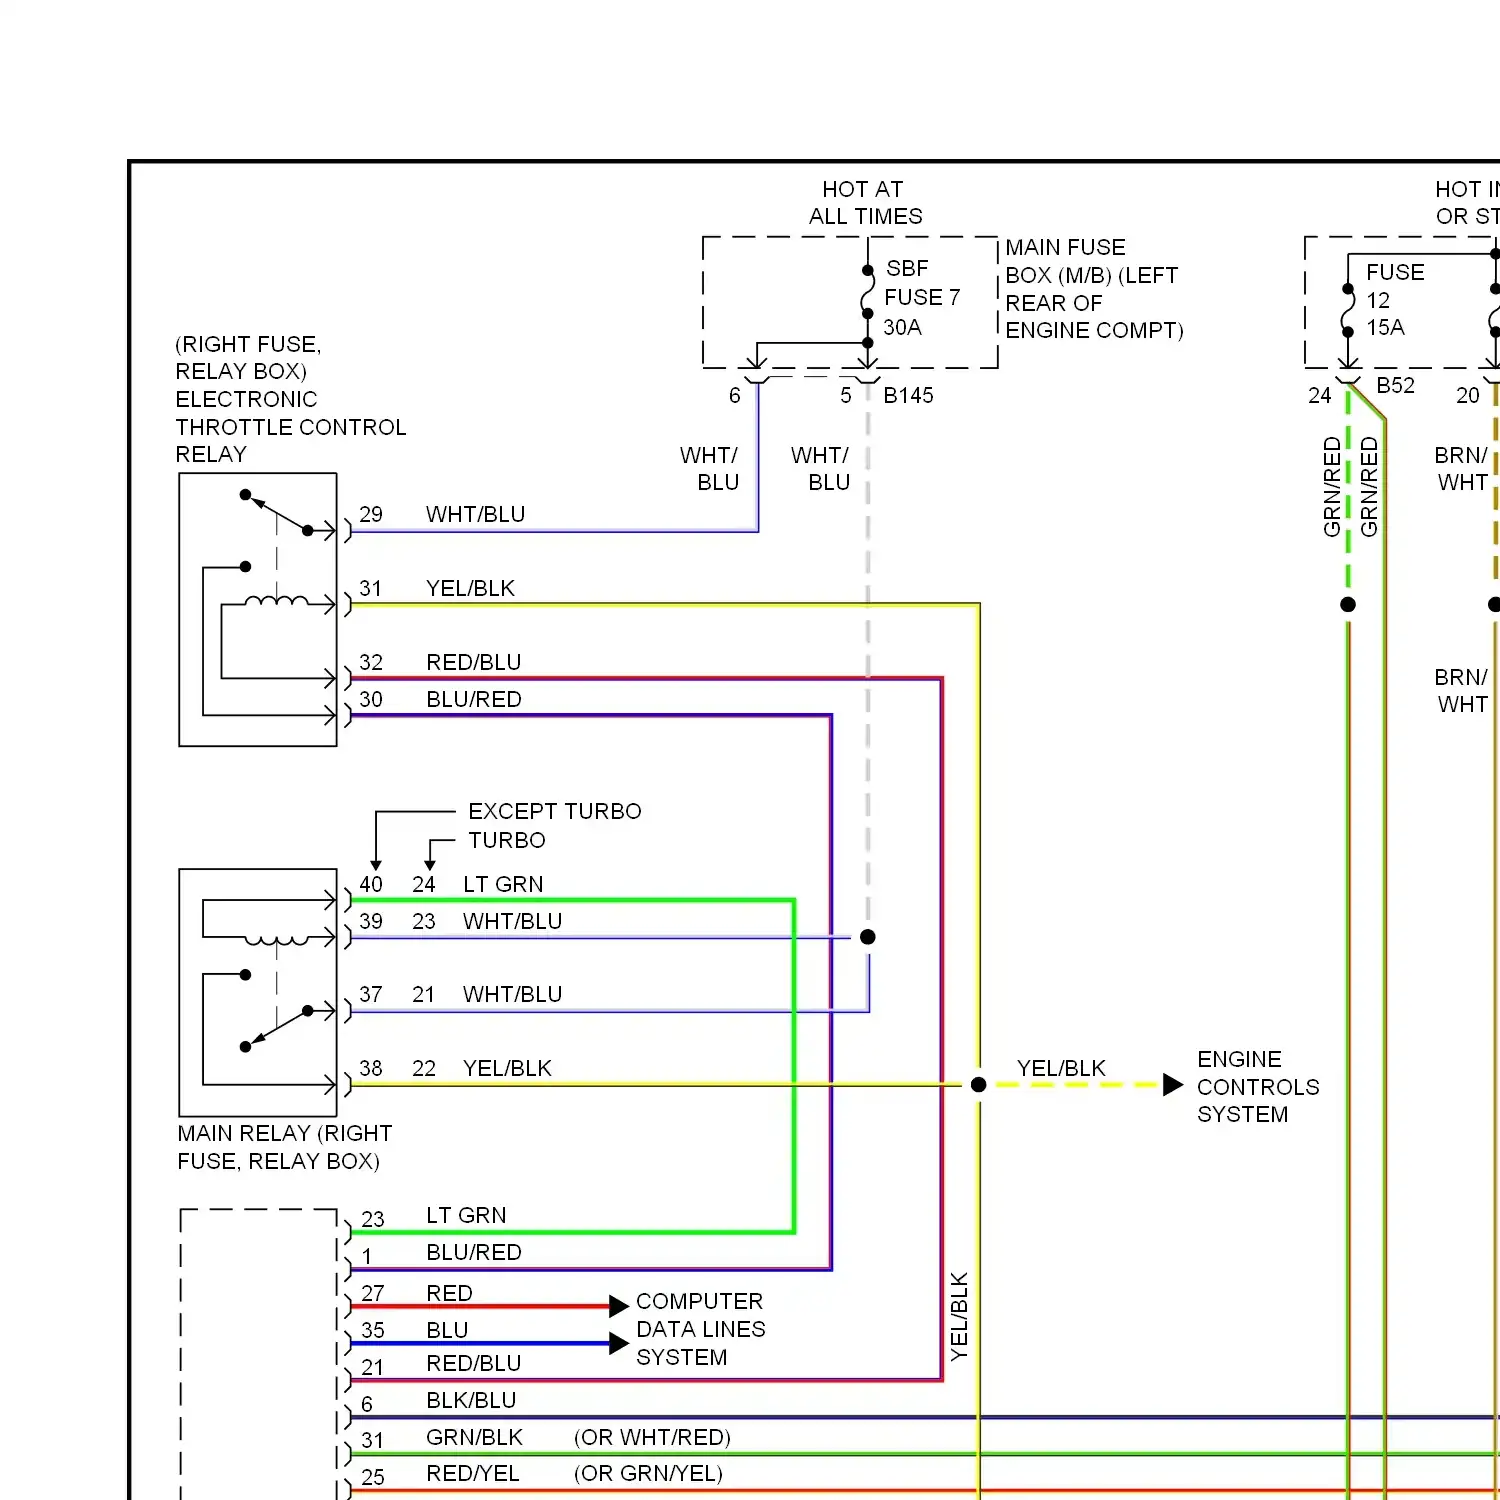The width and height of the screenshot is (1500, 1500).
Task: Select the arrowhead on the red pin 27 wire
Action: tap(619, 1306)
